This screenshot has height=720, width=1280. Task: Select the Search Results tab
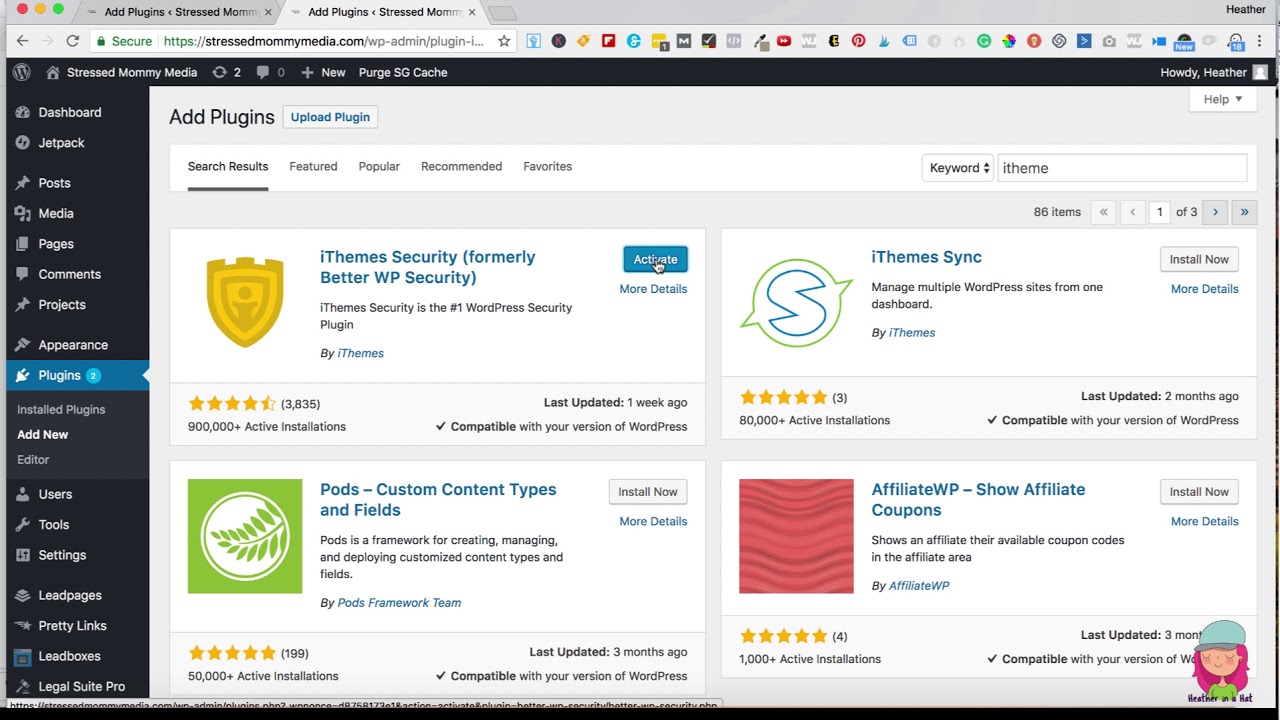[x=228, y=166]
